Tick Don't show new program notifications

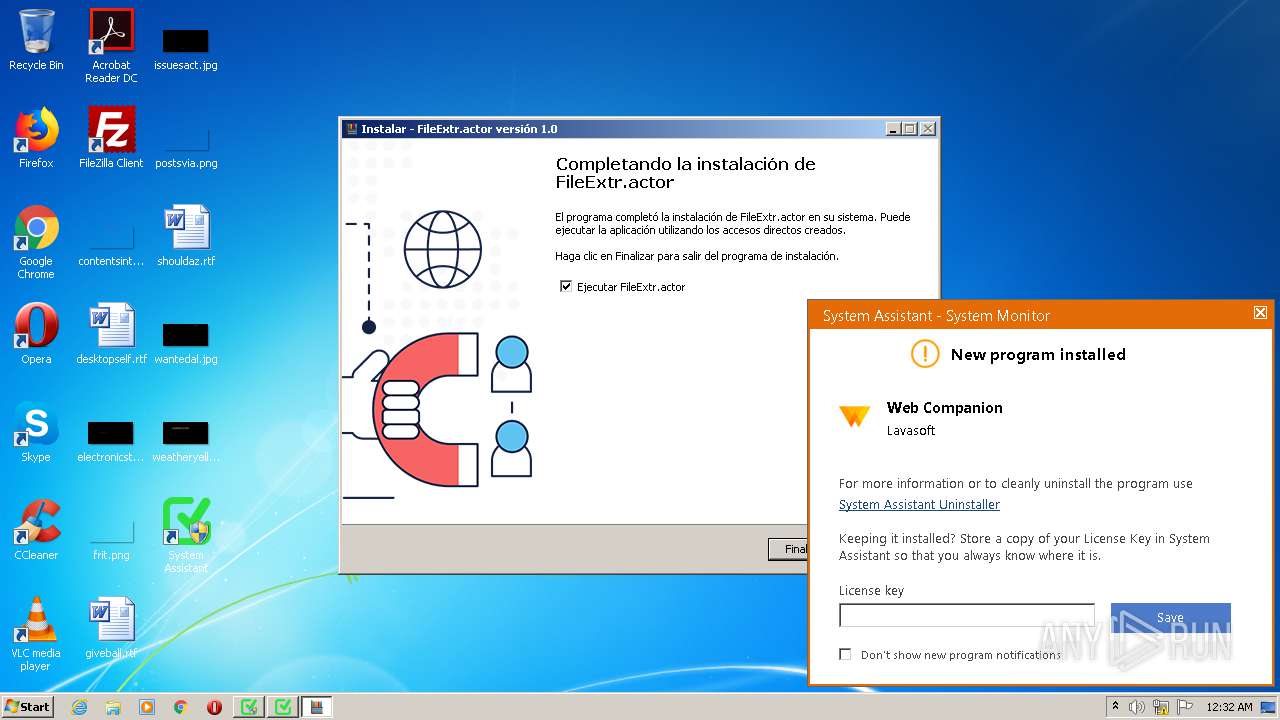[846, 655]
